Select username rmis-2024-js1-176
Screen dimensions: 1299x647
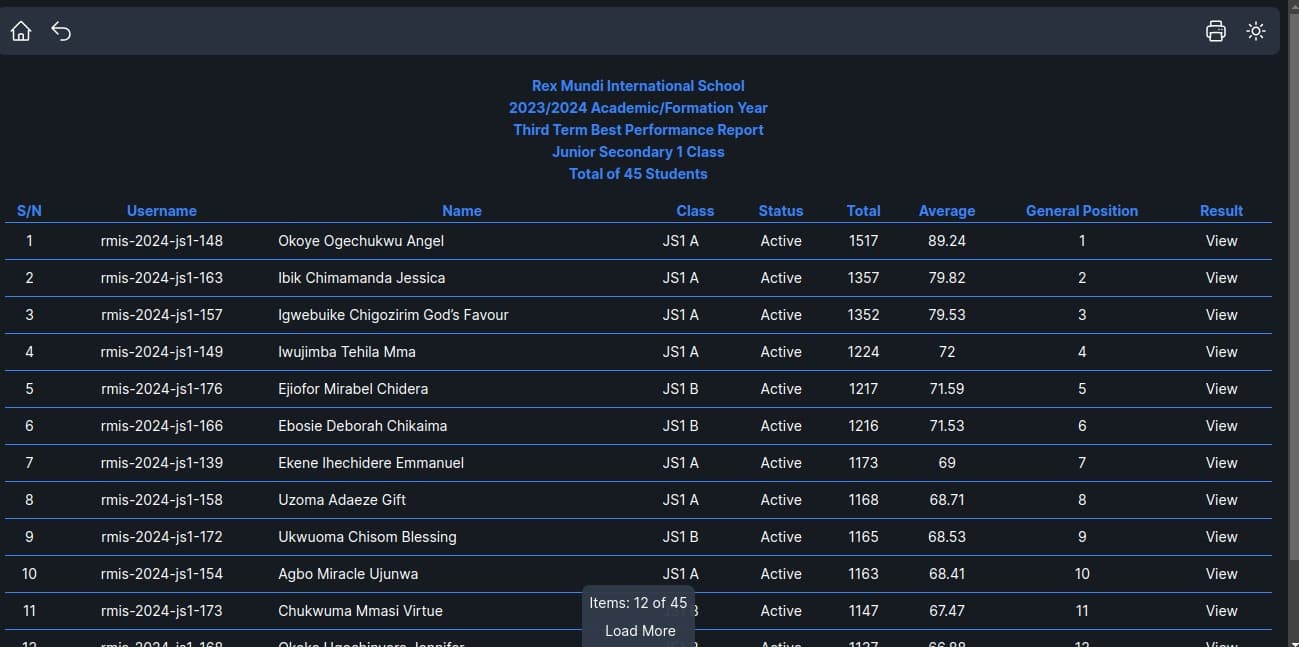pos(162,389)
